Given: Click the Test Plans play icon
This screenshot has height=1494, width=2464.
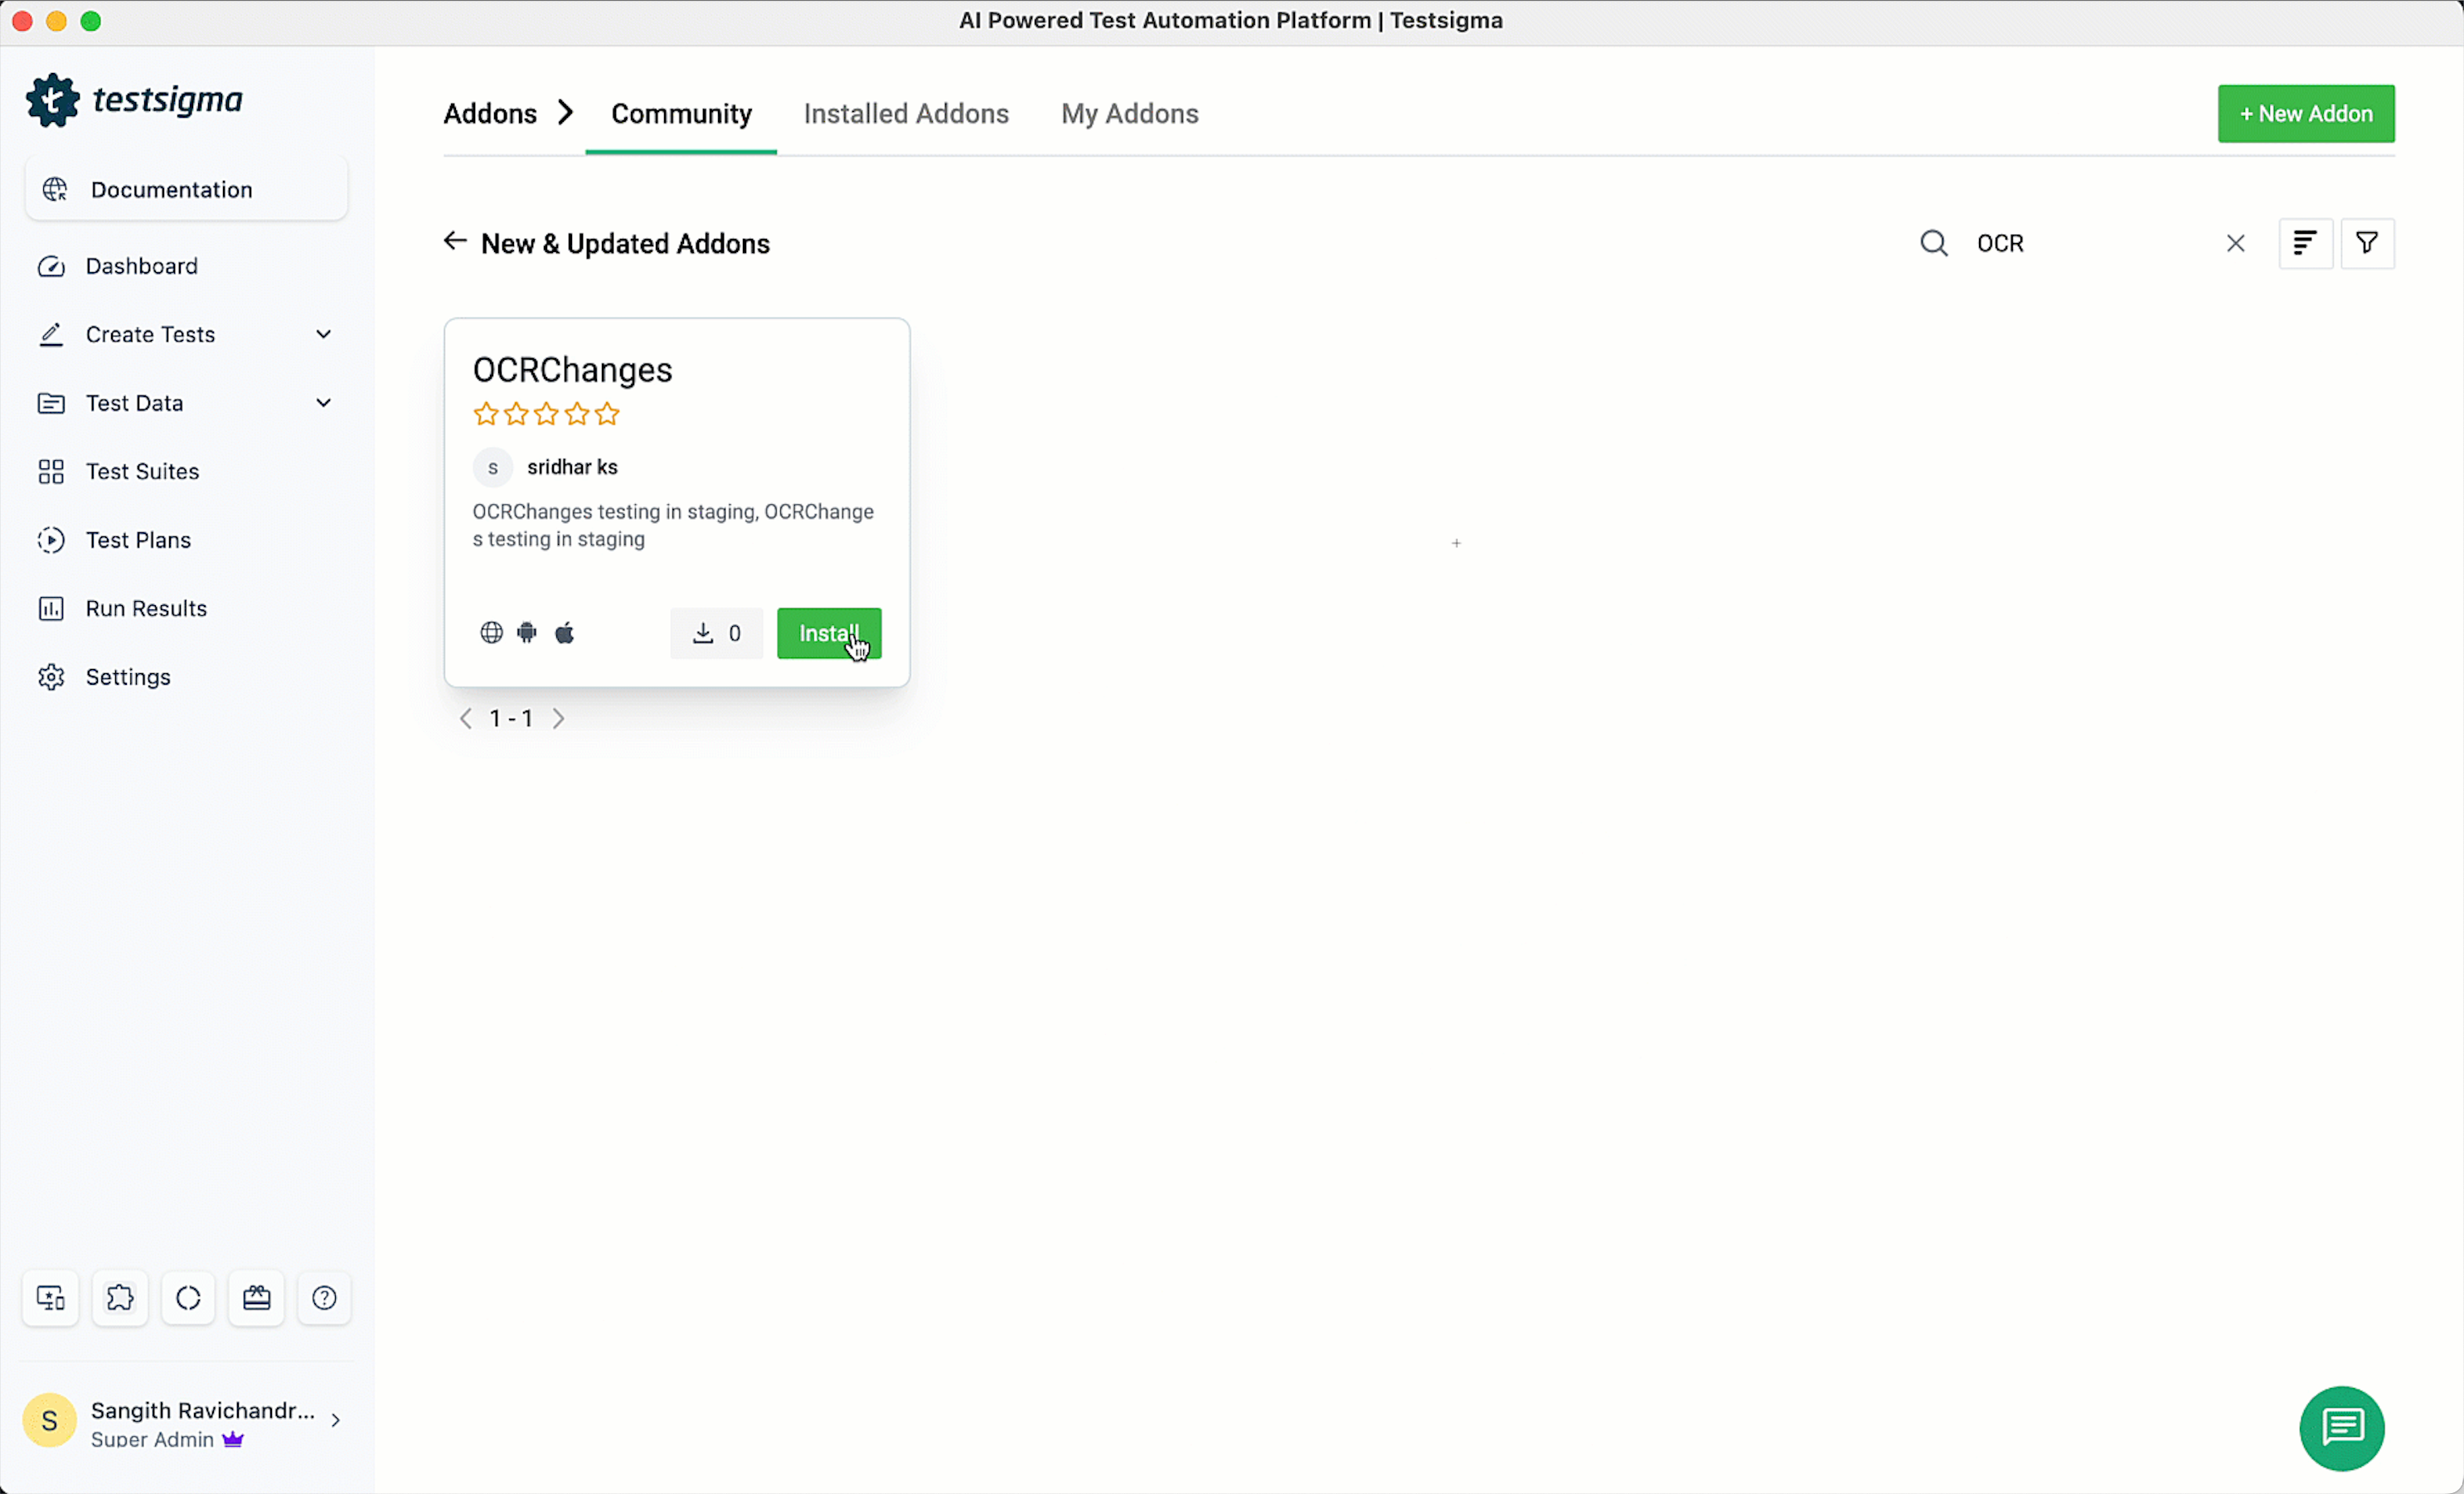Looking at the screenshot, I should click(51, 540).
